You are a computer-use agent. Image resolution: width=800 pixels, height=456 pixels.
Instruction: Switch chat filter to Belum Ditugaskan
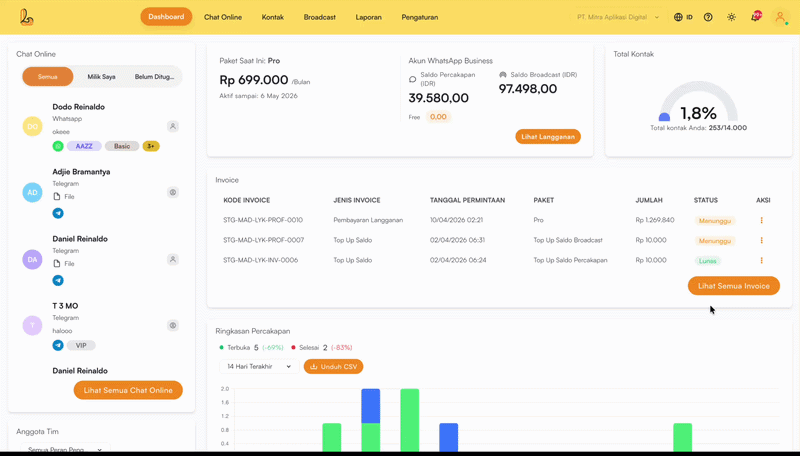pyautogui.click(x=154, y=77)
